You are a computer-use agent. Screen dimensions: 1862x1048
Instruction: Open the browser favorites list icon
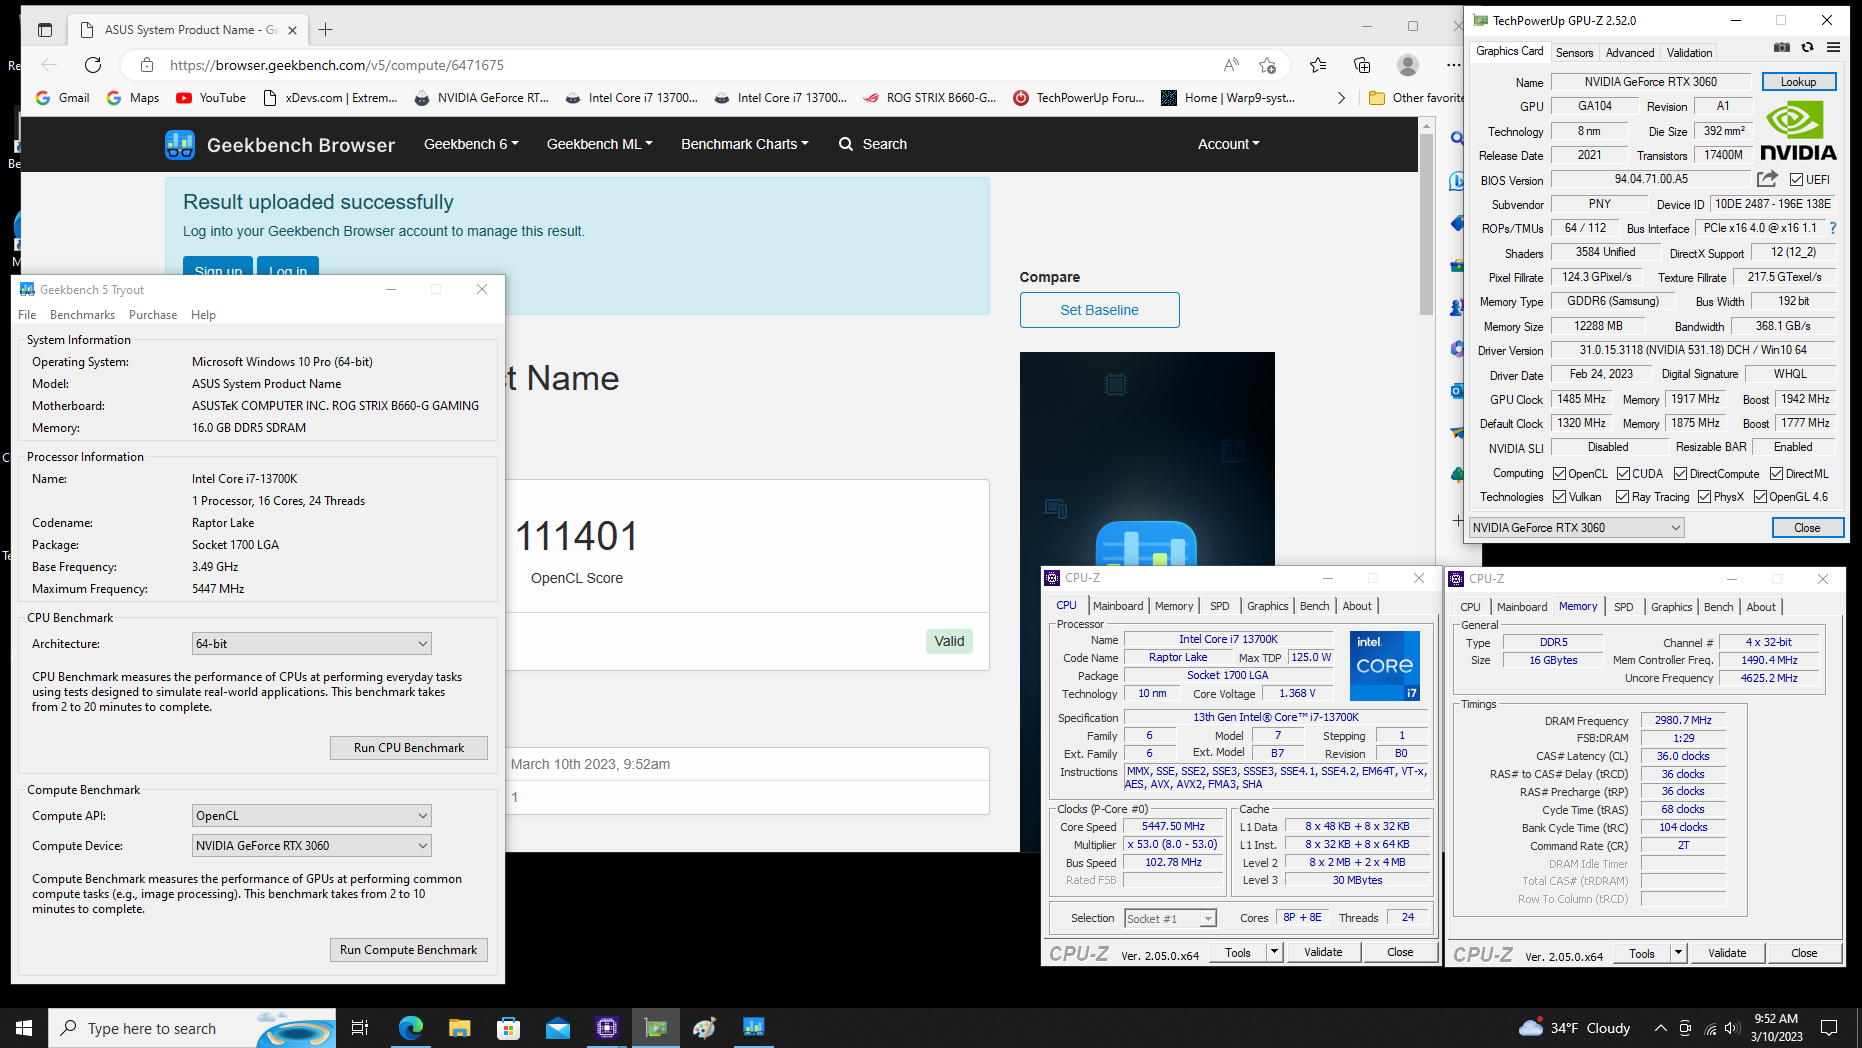pos(1318,65)
